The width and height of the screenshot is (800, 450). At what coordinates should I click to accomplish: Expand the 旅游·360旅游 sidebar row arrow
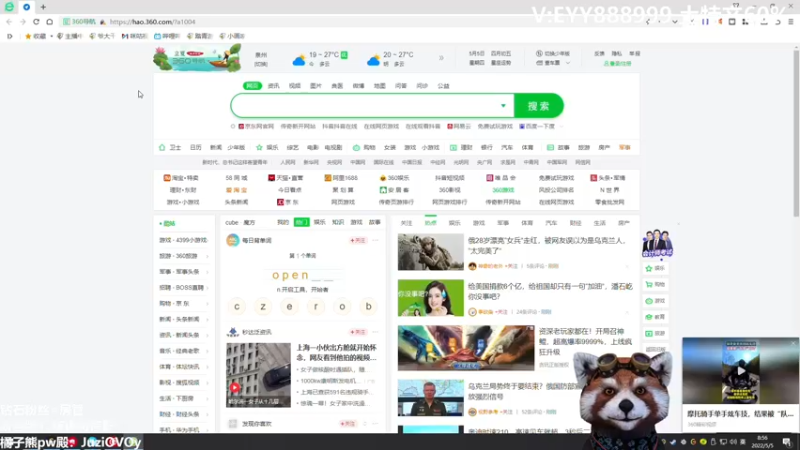point(207,256)
